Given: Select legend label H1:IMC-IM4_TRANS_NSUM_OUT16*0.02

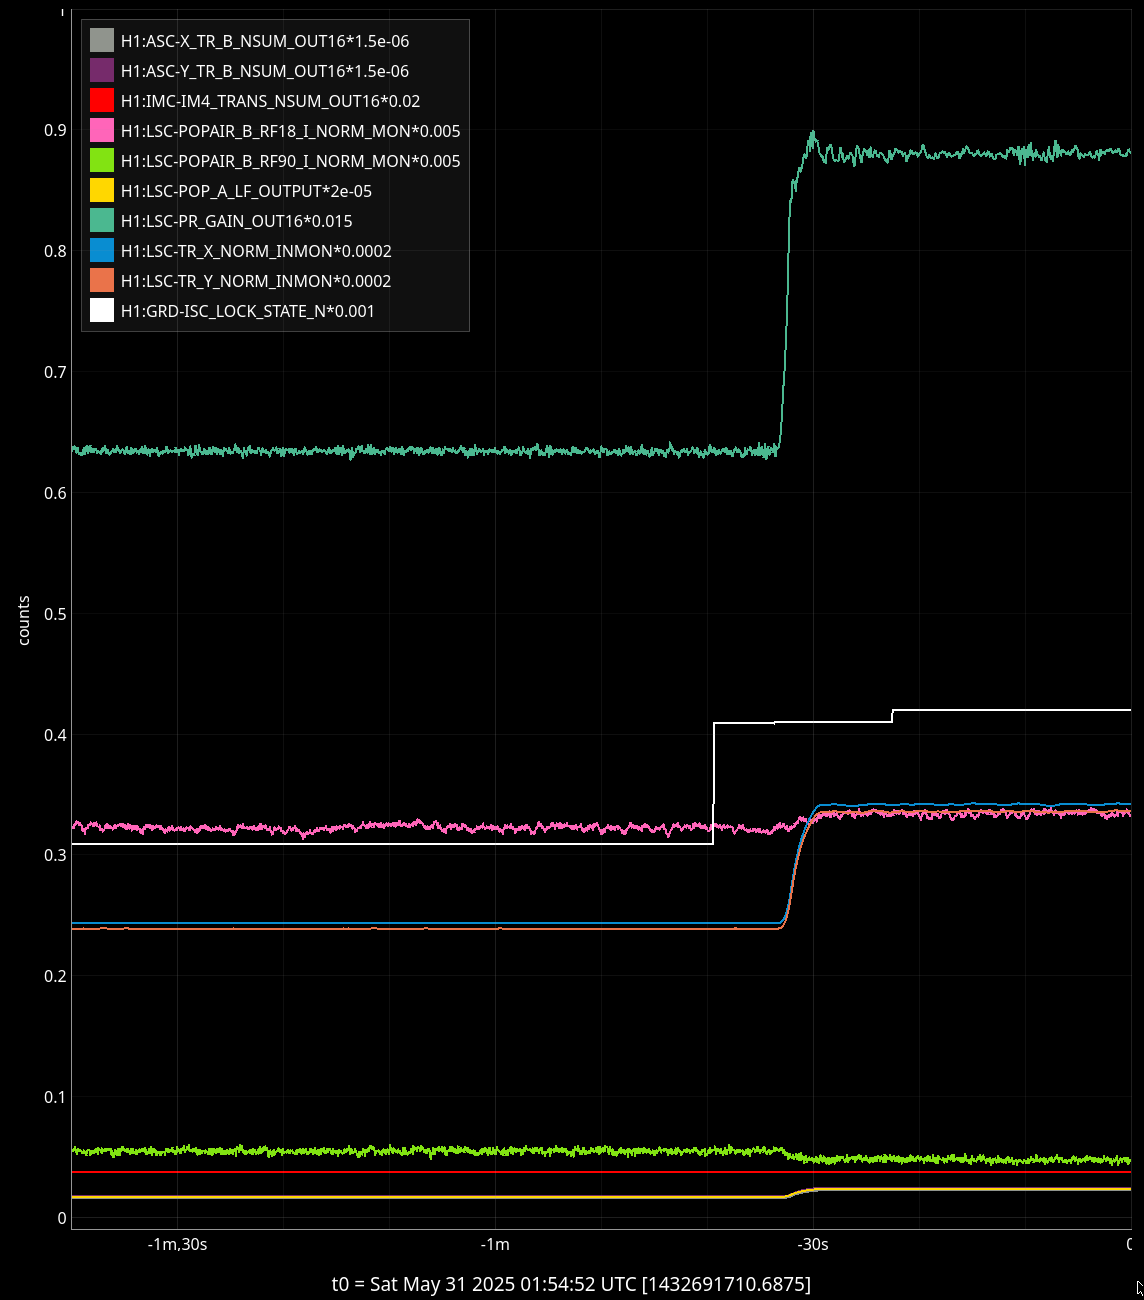Looking at the screenshot, I should (x=271, y=101).
